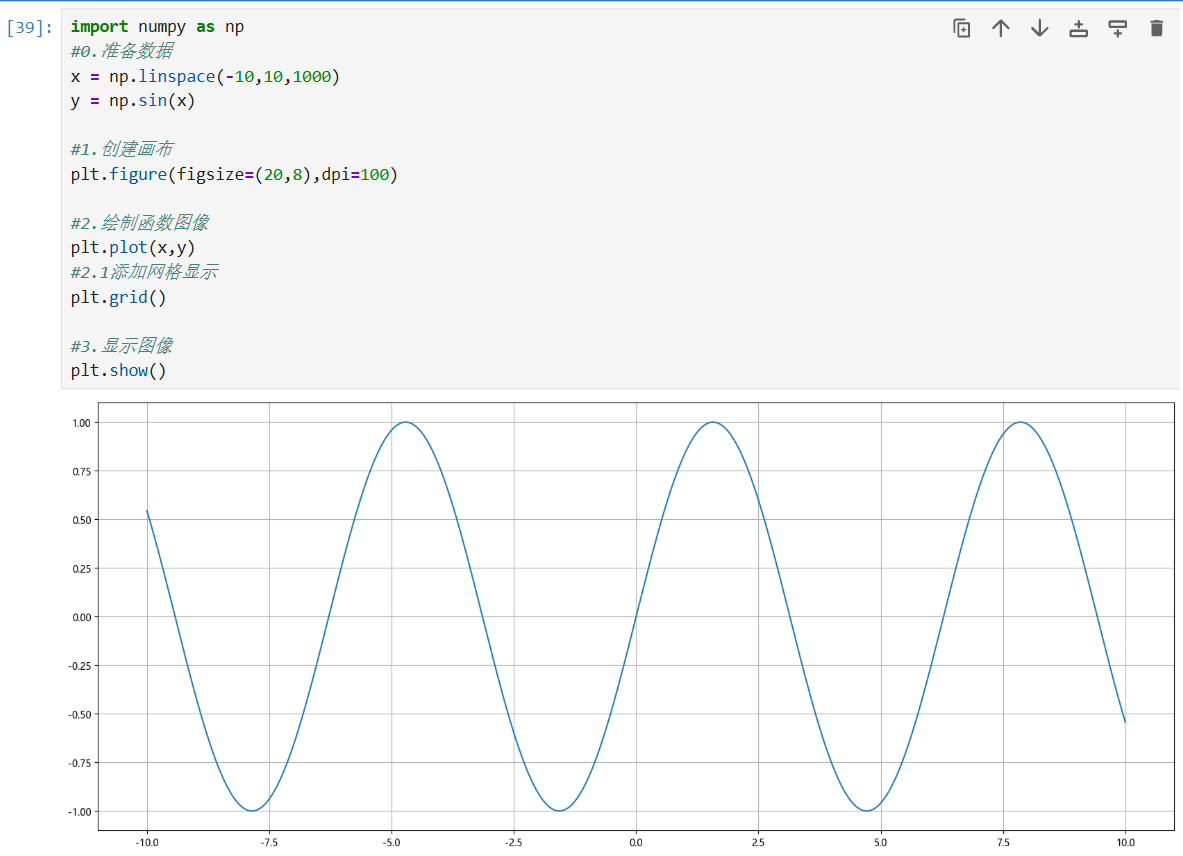This screenshot has width=1183, height=856.
Task: Insert a cell above this one
Action: click(1079, 29)
